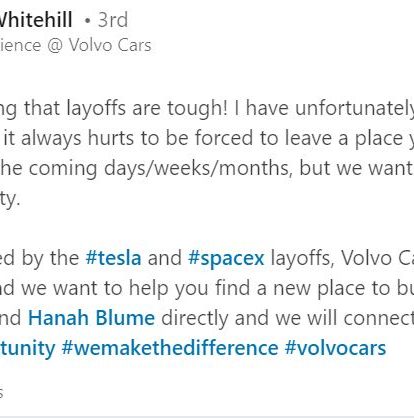The height and width of the screenshot is (418, 414).
Task: Click the 'coming days/weeks/months' text line
Action: (x=159, y=168)
